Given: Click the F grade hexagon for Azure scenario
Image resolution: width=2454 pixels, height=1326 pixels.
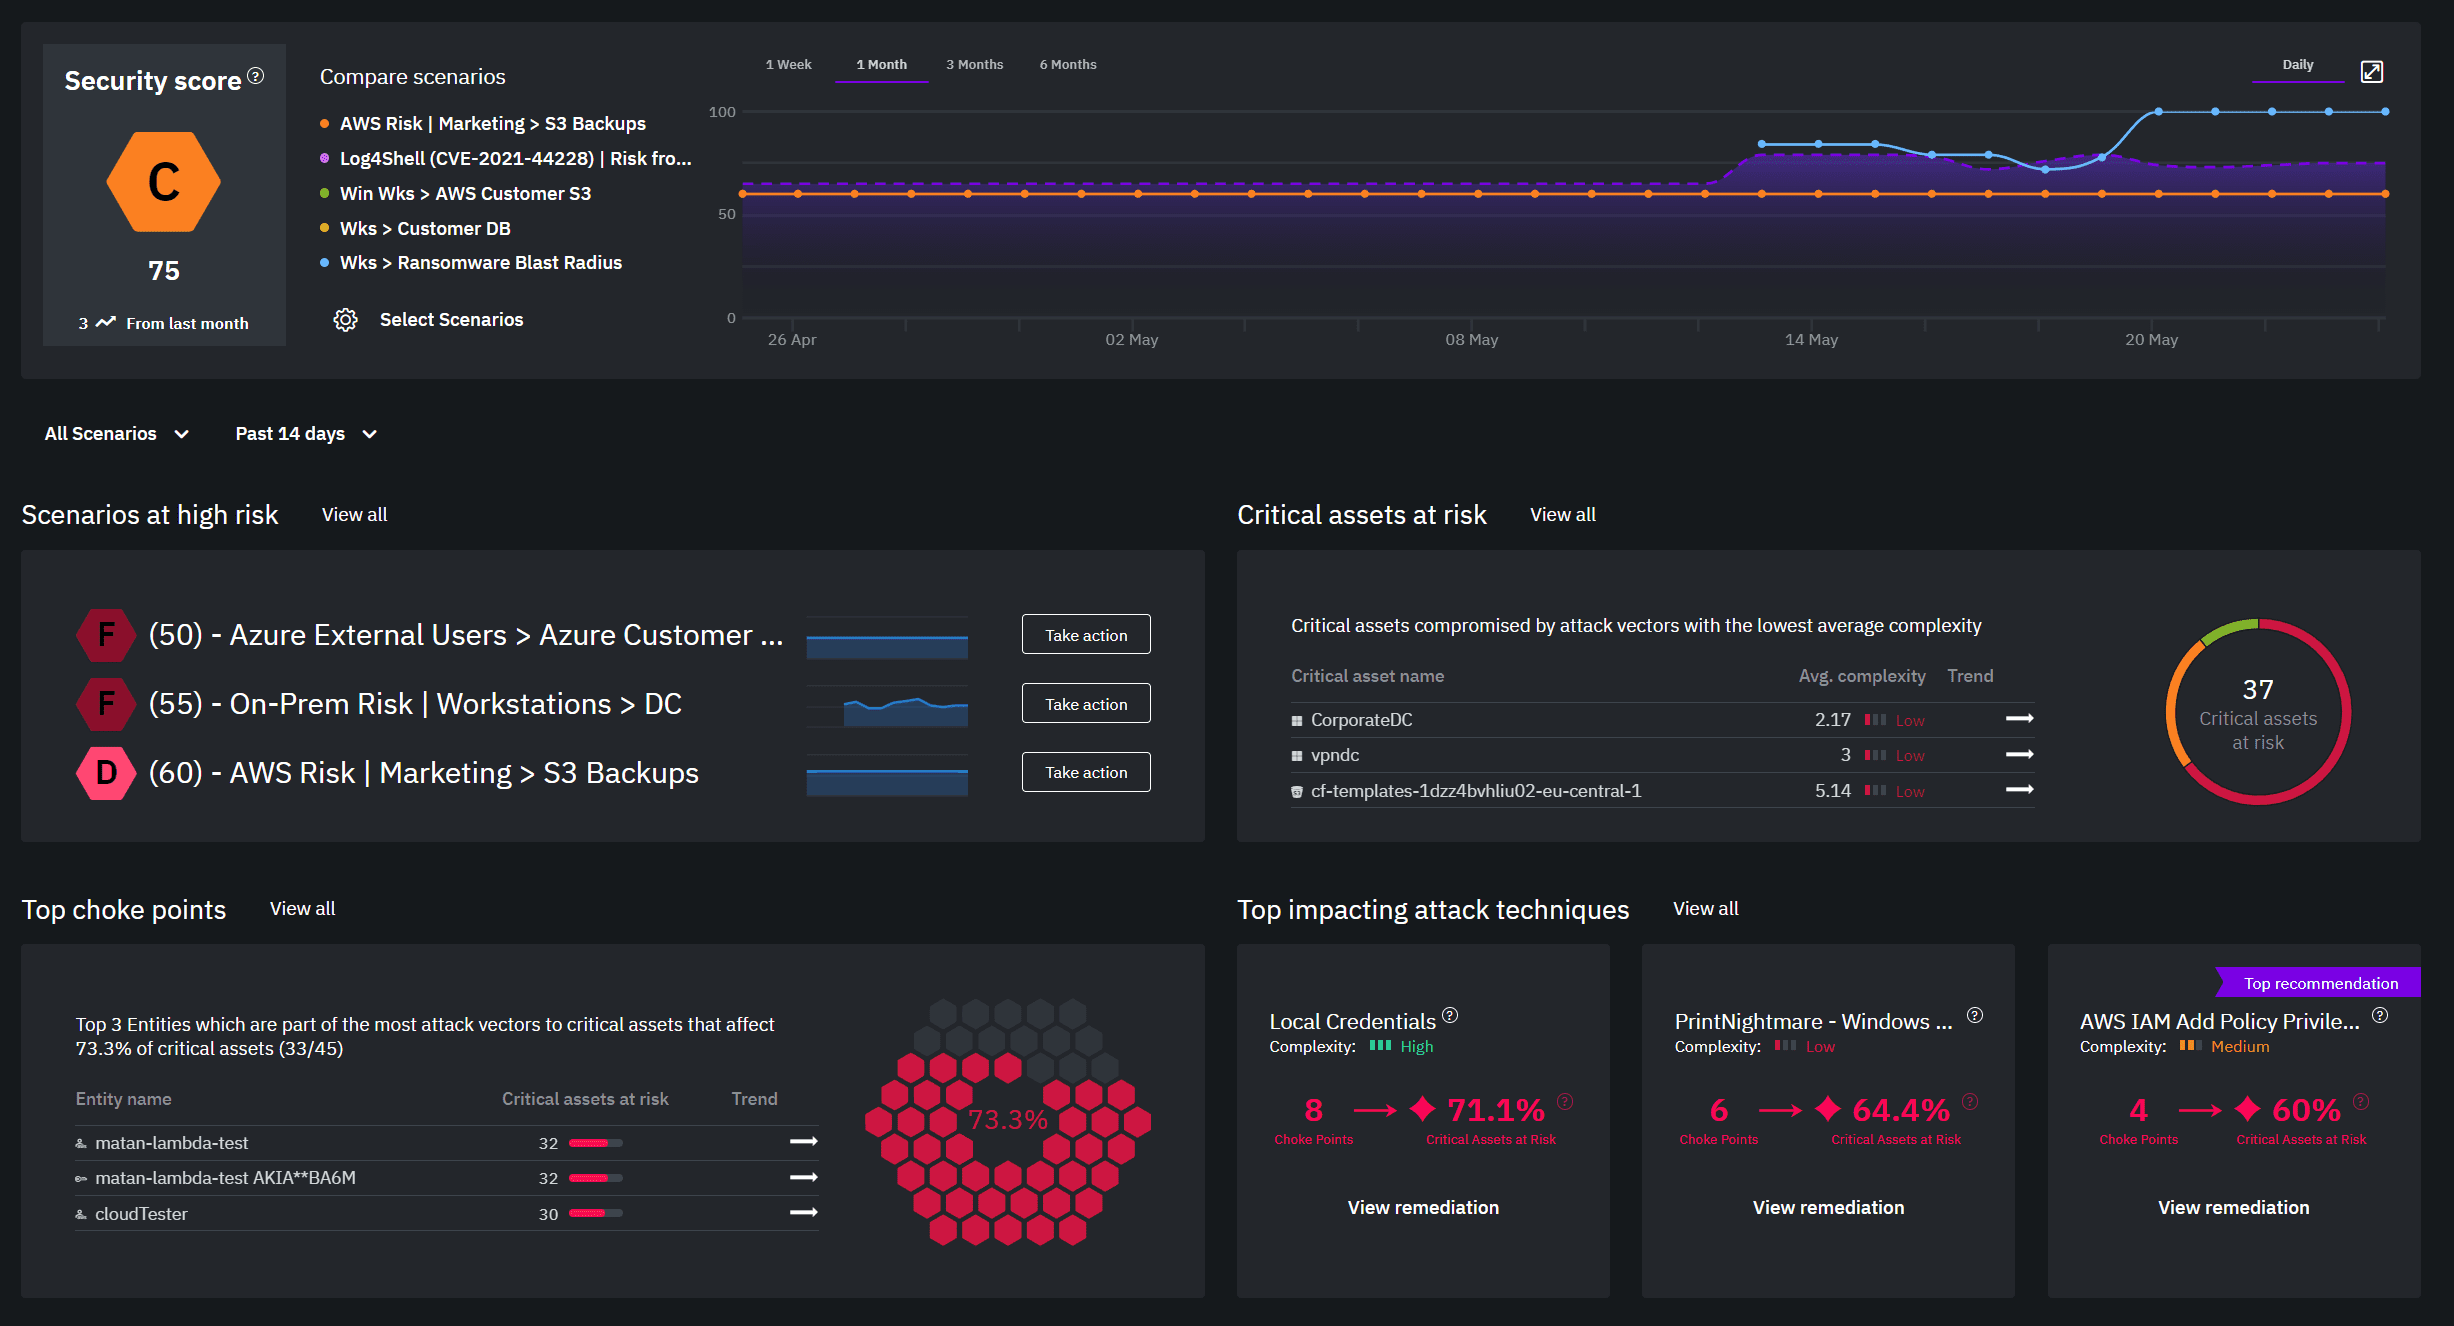Looking at the screenshot, I should (x=106, y=635).
